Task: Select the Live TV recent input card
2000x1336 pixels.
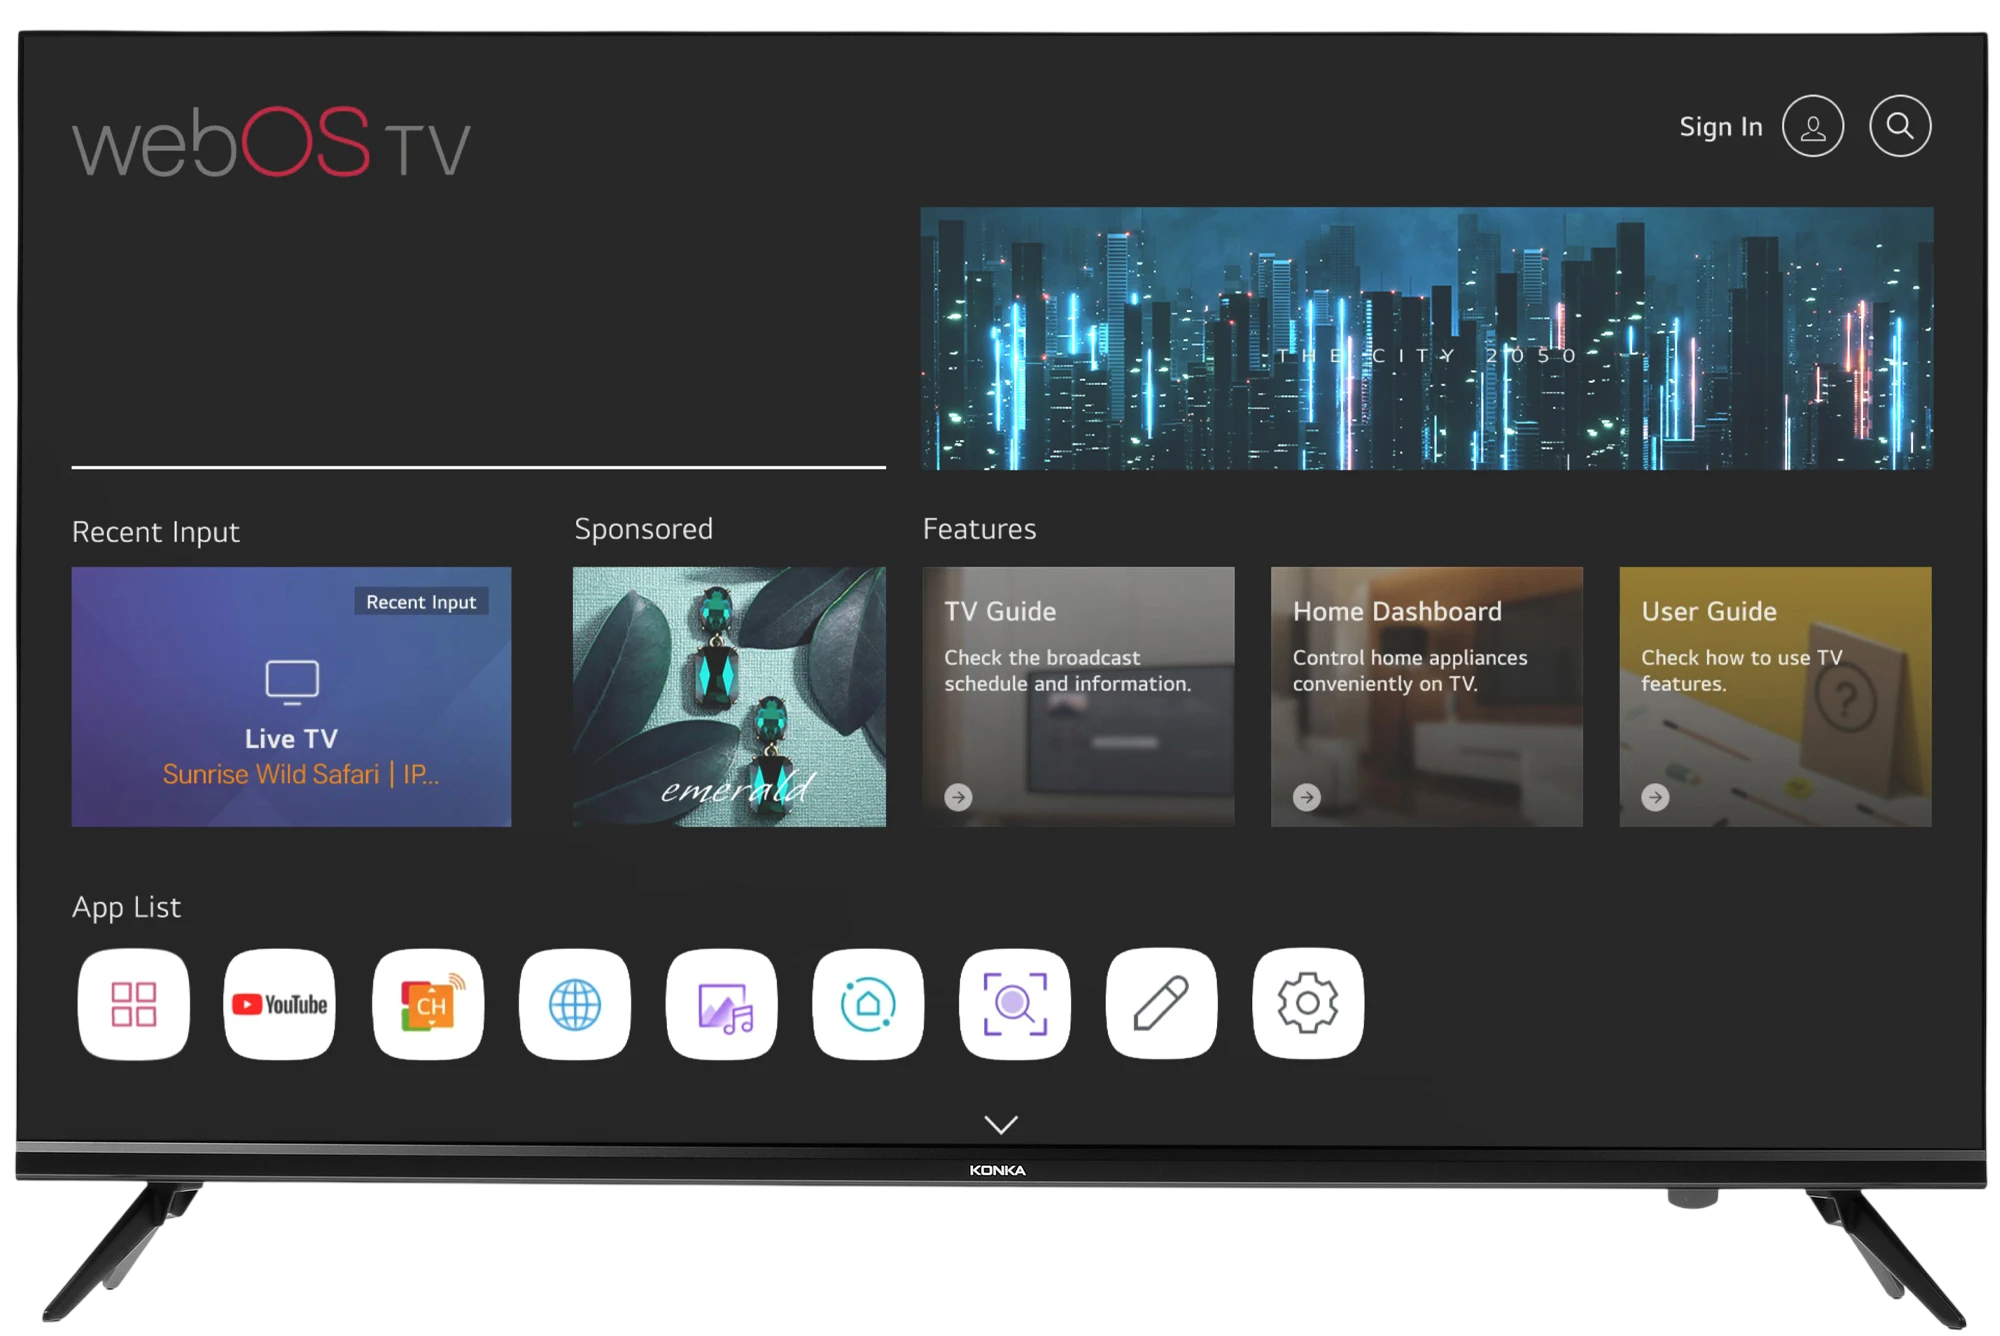Action: tap(291, 697)
